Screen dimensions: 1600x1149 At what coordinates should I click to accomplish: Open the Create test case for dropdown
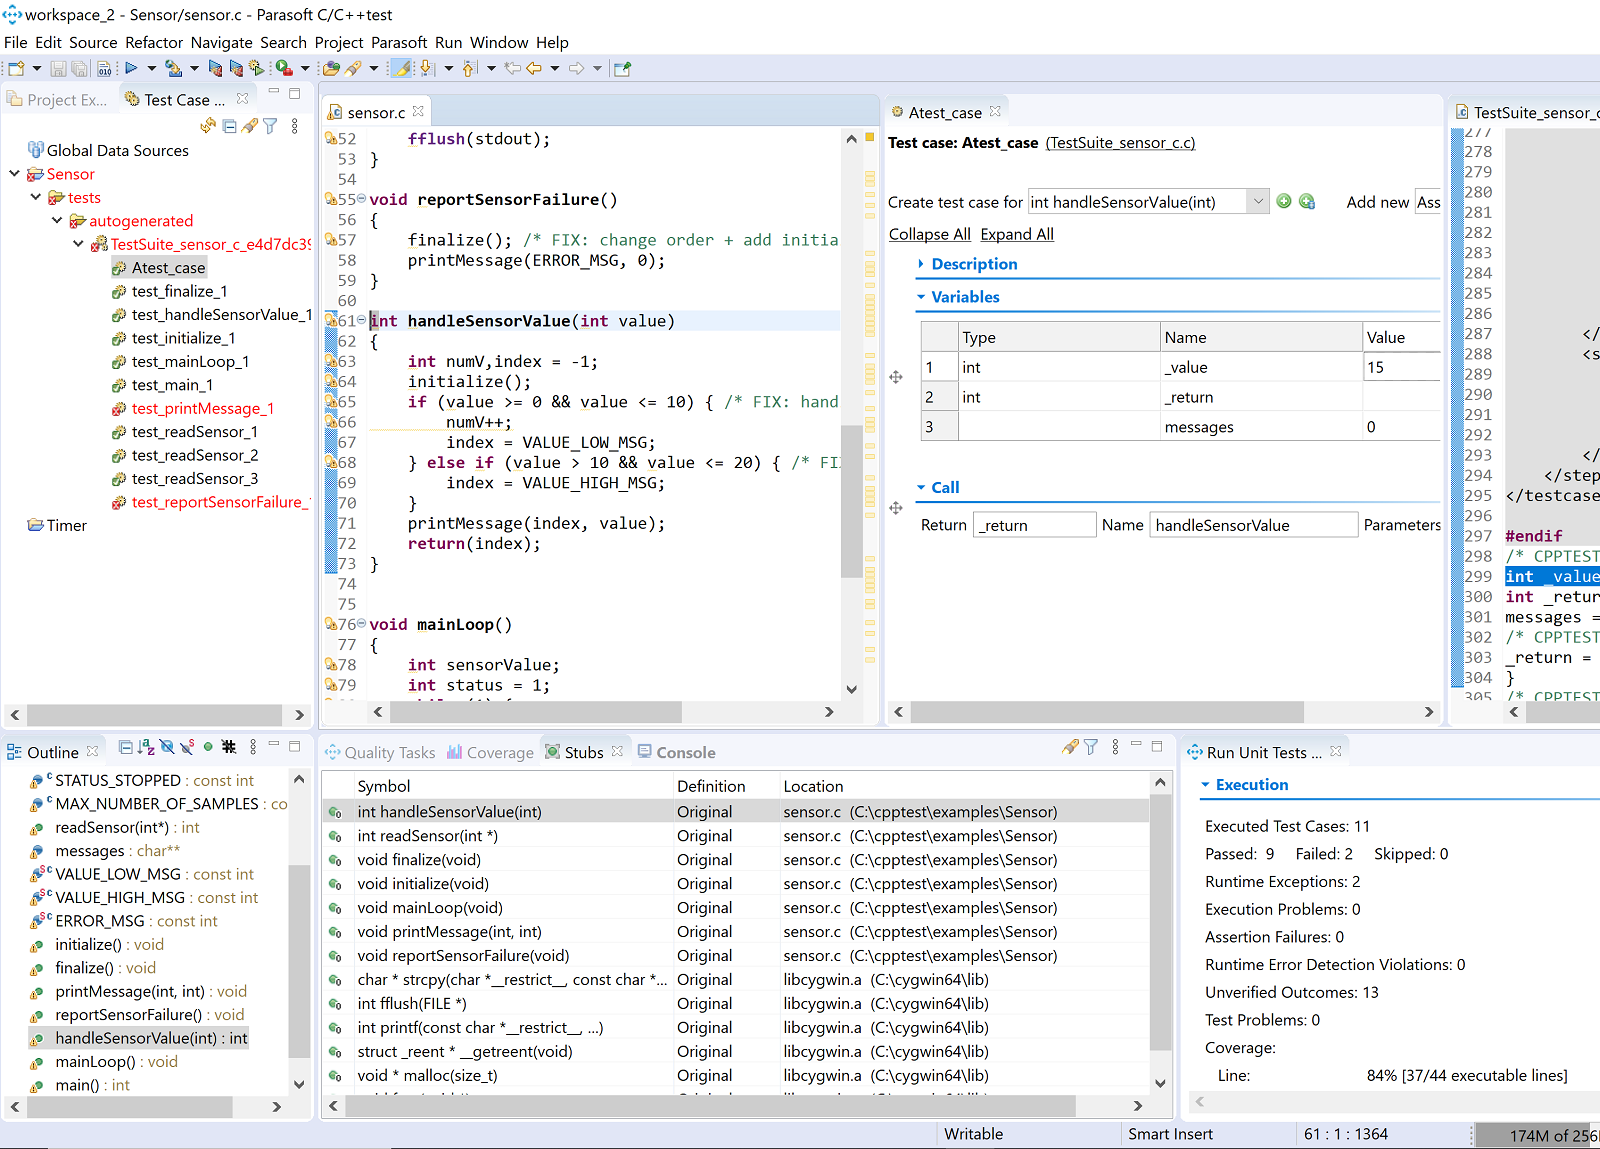tap(1257, 201)
